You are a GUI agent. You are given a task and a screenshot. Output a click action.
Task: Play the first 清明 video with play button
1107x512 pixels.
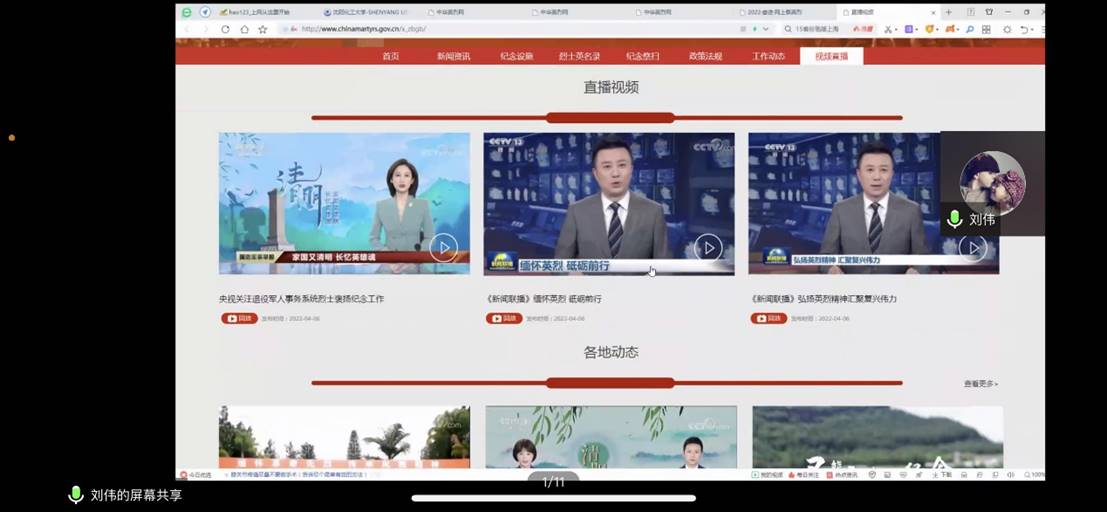[x=443, y=247]
